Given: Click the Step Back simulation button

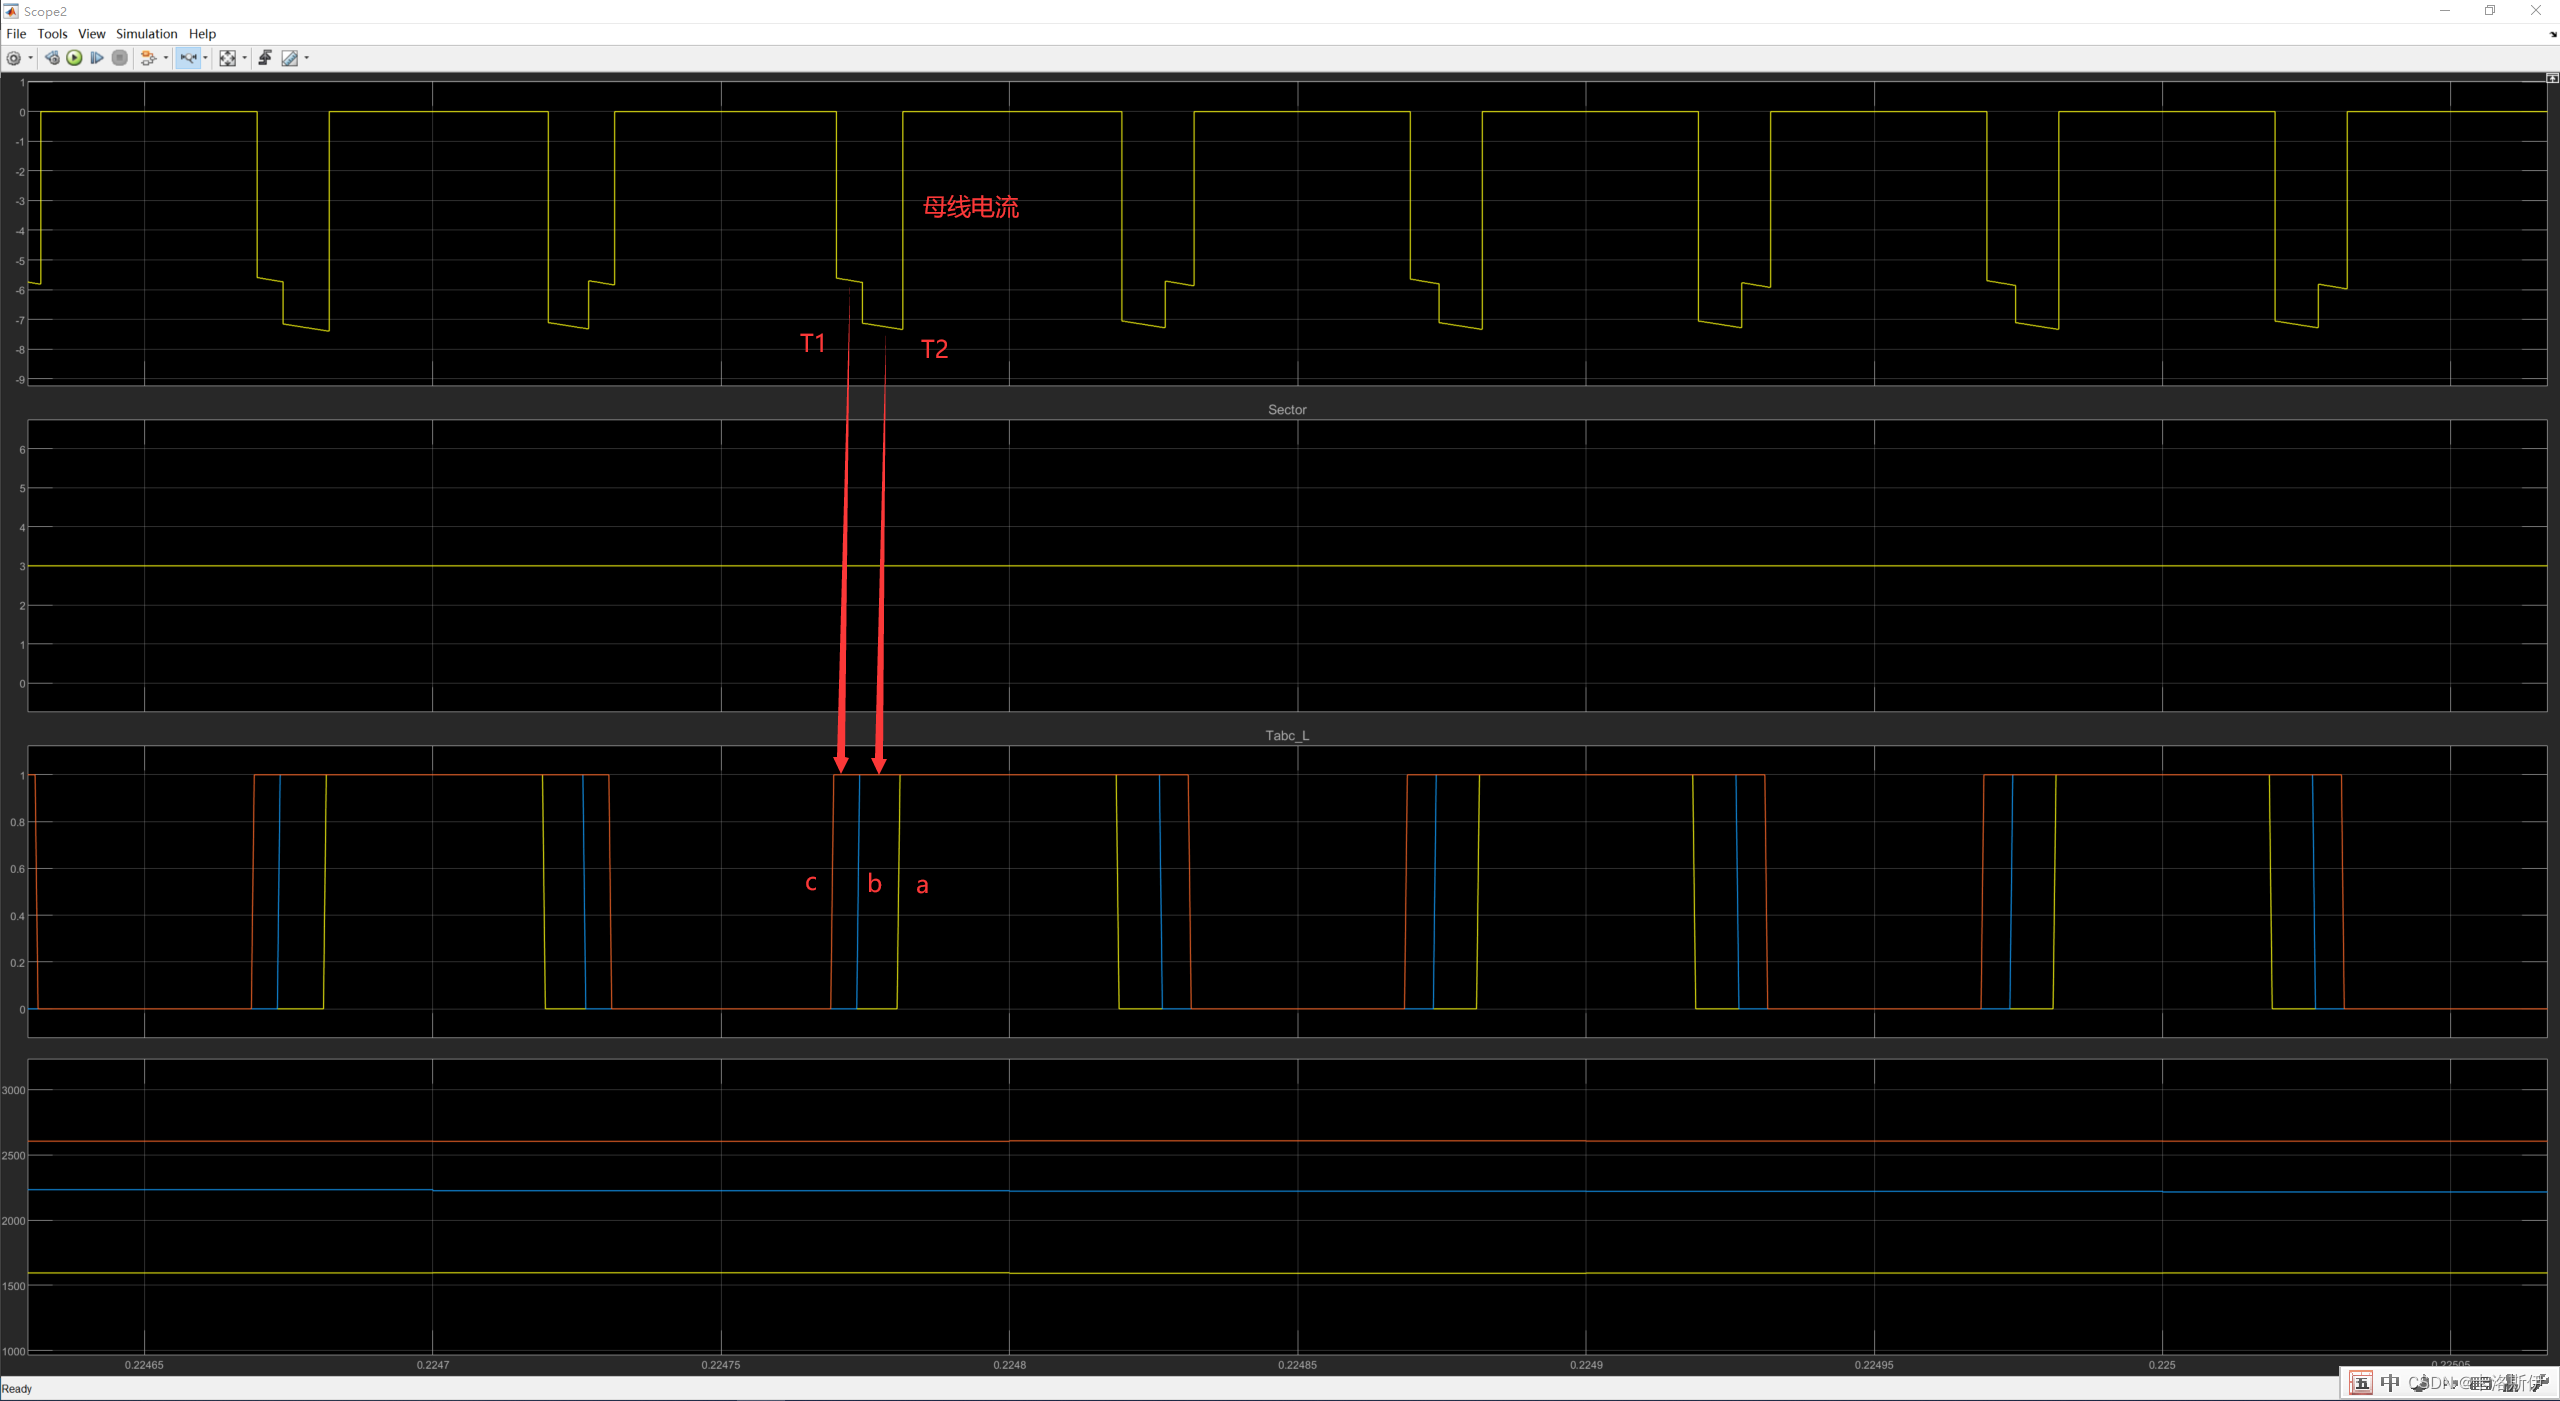Looking at the screenshot, I should click(x=52, y=58).
